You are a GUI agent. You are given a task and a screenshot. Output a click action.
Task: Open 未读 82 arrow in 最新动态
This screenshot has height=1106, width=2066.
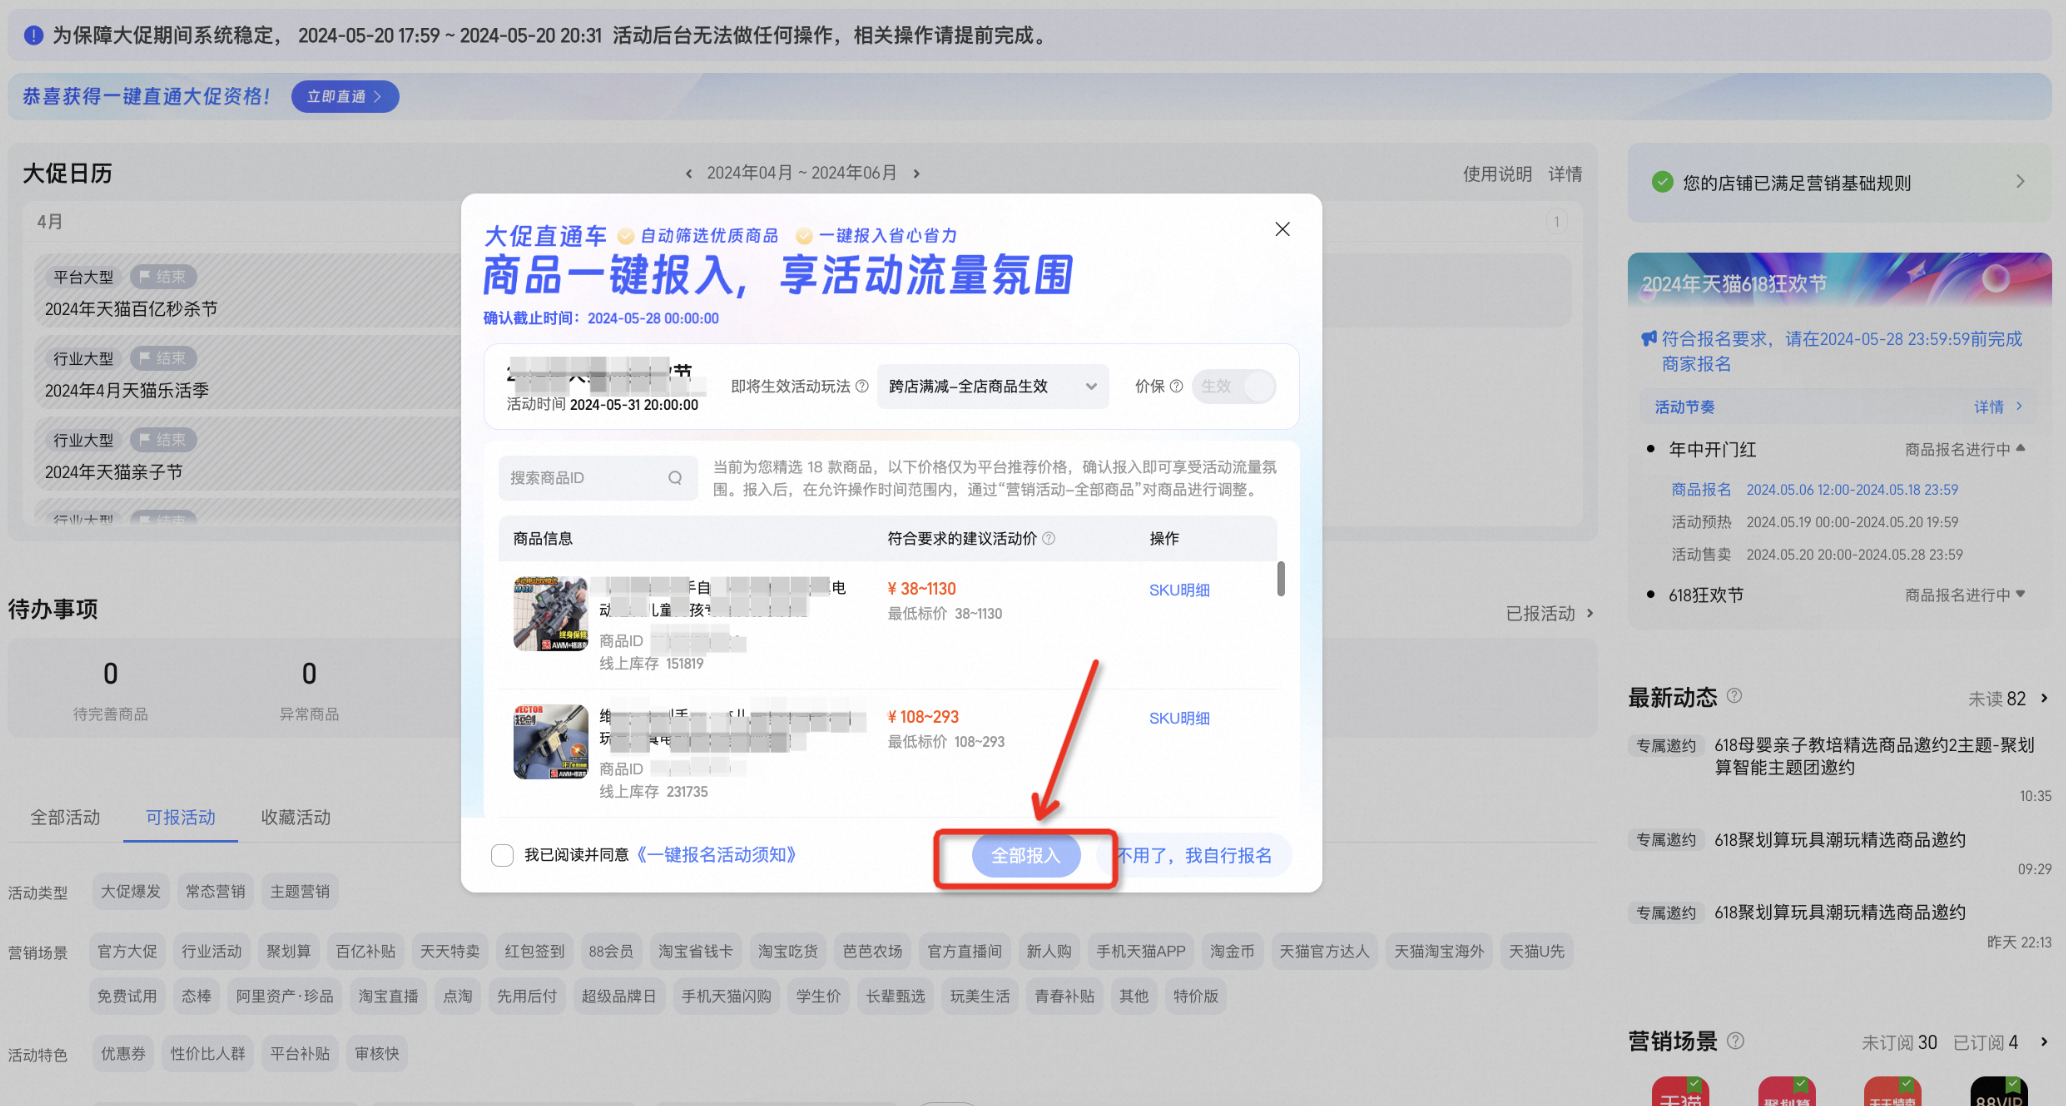click(2044, 698)
